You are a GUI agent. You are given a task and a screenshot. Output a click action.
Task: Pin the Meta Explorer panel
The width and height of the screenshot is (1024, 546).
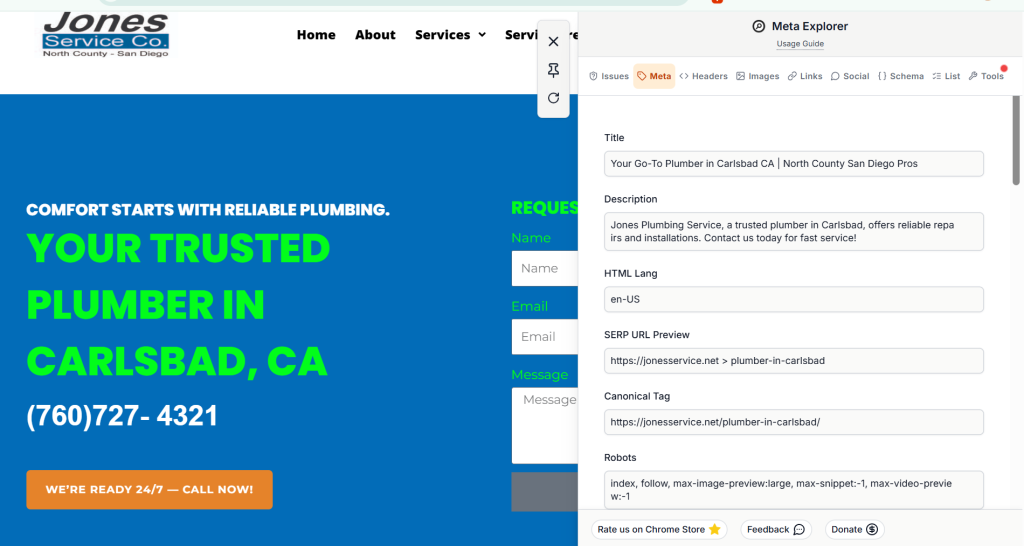click(x=553, y=70)
